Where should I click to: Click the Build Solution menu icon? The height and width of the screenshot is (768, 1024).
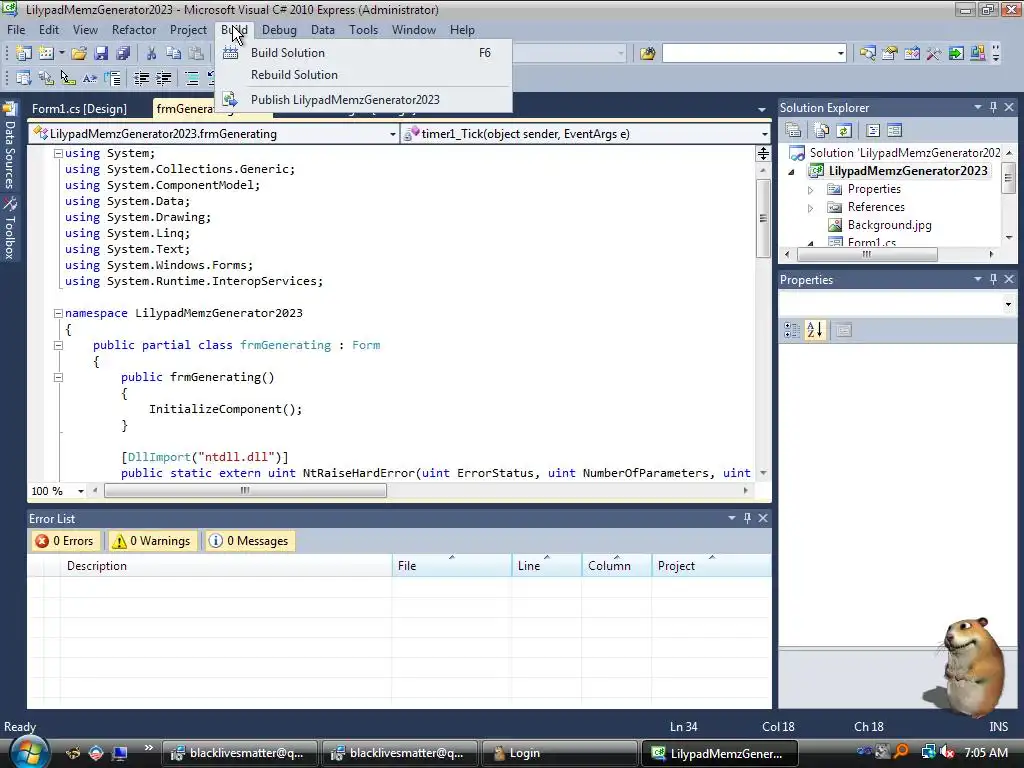230,53
